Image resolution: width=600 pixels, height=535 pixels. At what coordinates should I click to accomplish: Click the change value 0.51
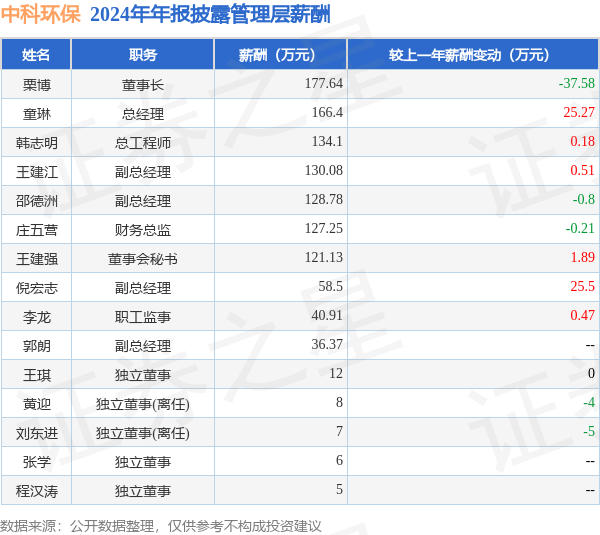(582, 170)
